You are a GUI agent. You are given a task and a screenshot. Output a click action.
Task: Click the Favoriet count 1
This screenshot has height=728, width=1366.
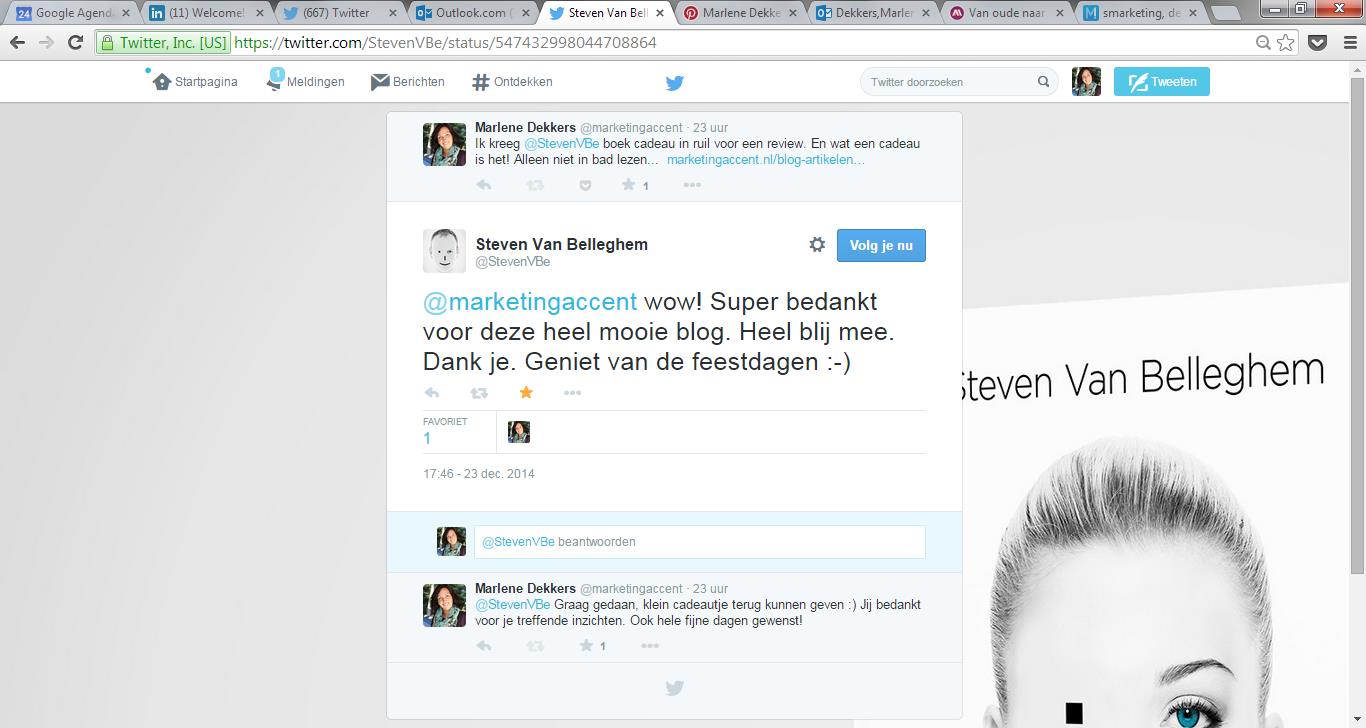click(427, 438)
